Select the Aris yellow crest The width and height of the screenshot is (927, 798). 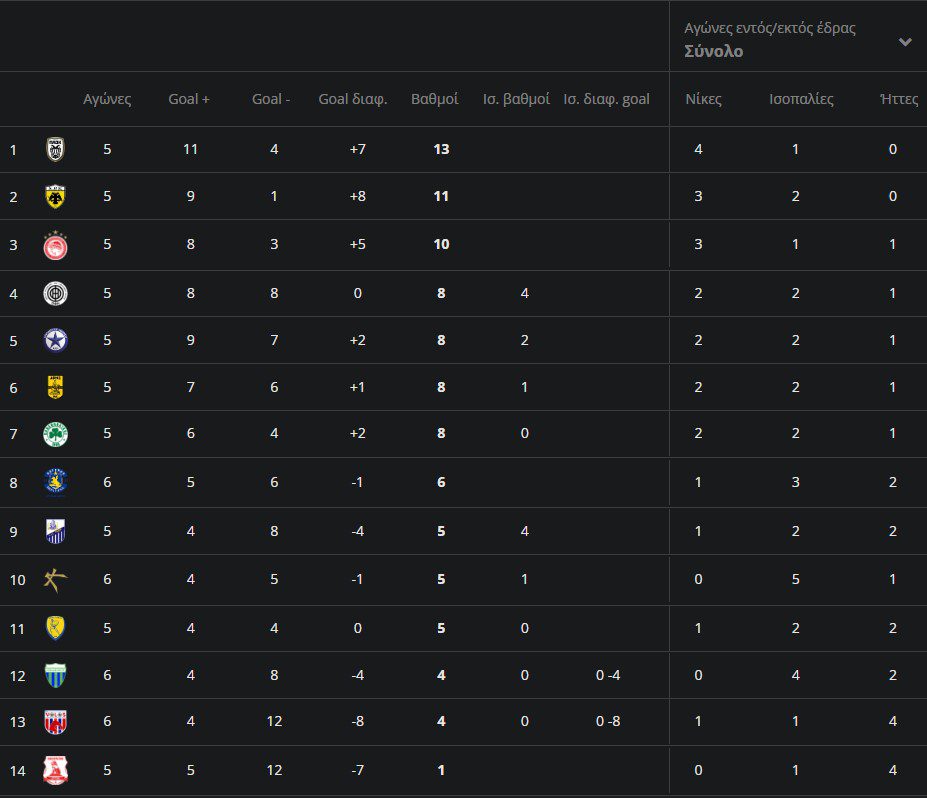pyautogui.click(x=55, y=387)
